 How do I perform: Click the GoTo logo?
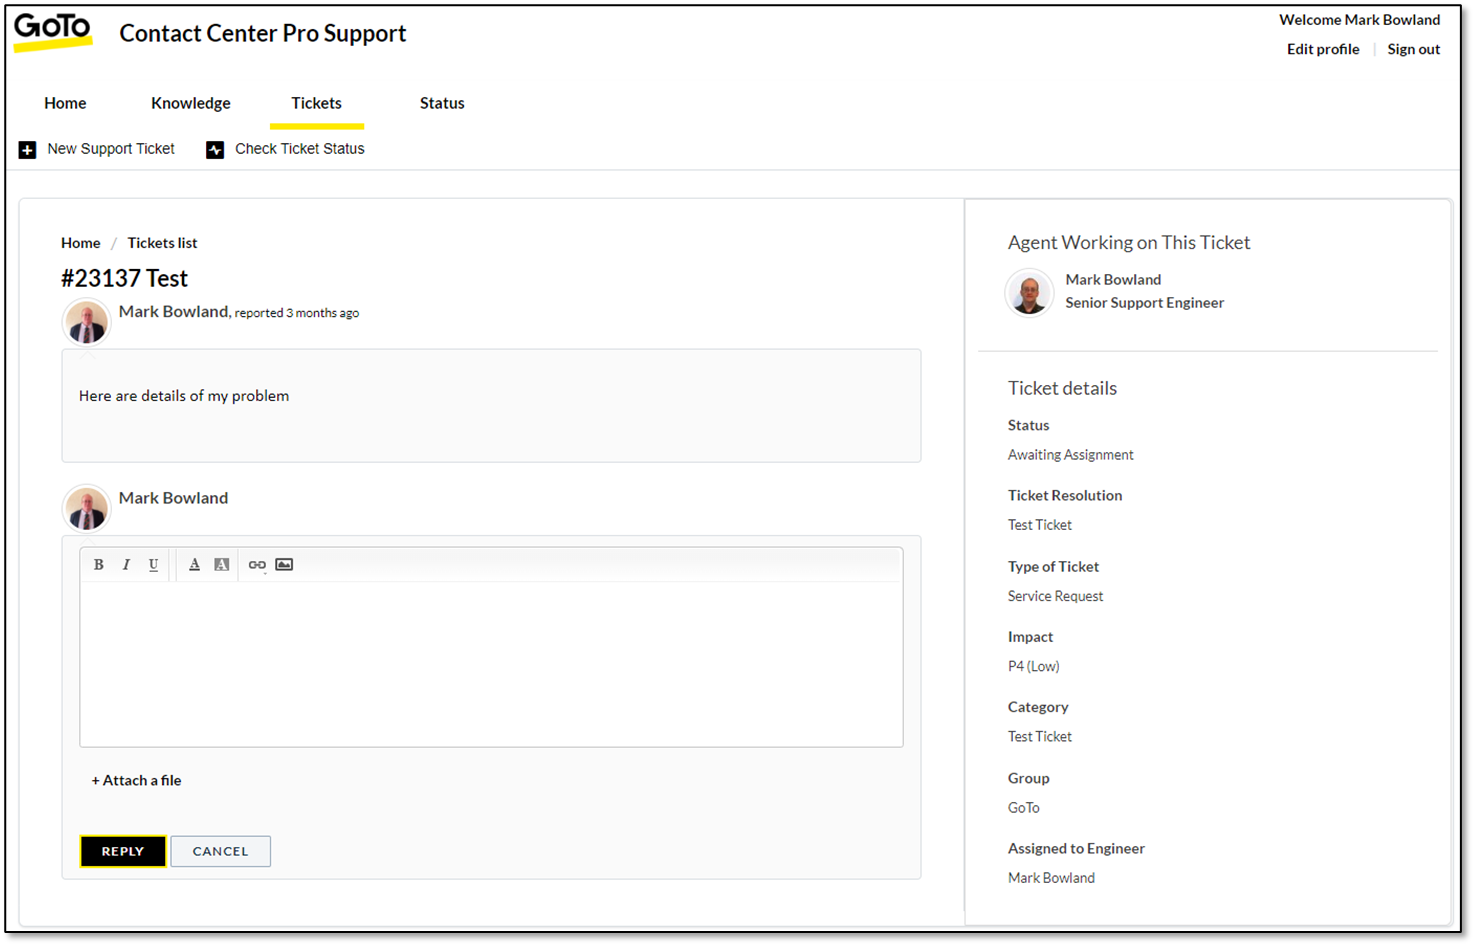[x=52, y=31]
